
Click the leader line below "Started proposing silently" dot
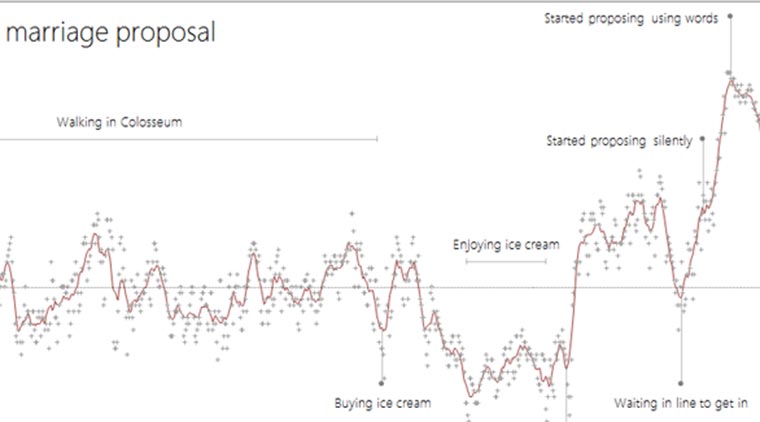(x=703, y=175)
